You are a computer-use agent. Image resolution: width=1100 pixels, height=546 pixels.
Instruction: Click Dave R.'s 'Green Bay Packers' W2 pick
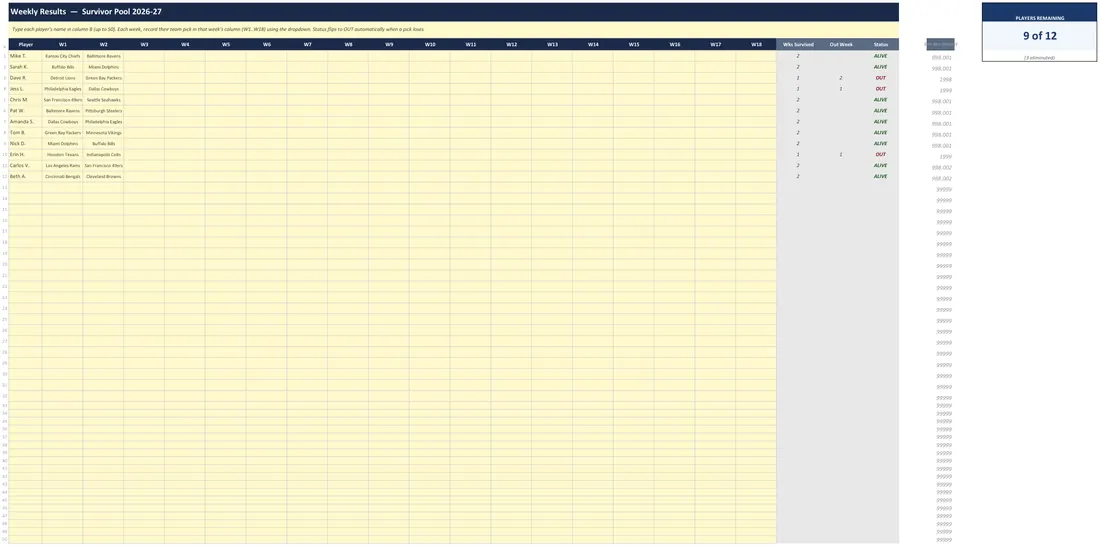(x=103, y=78)
